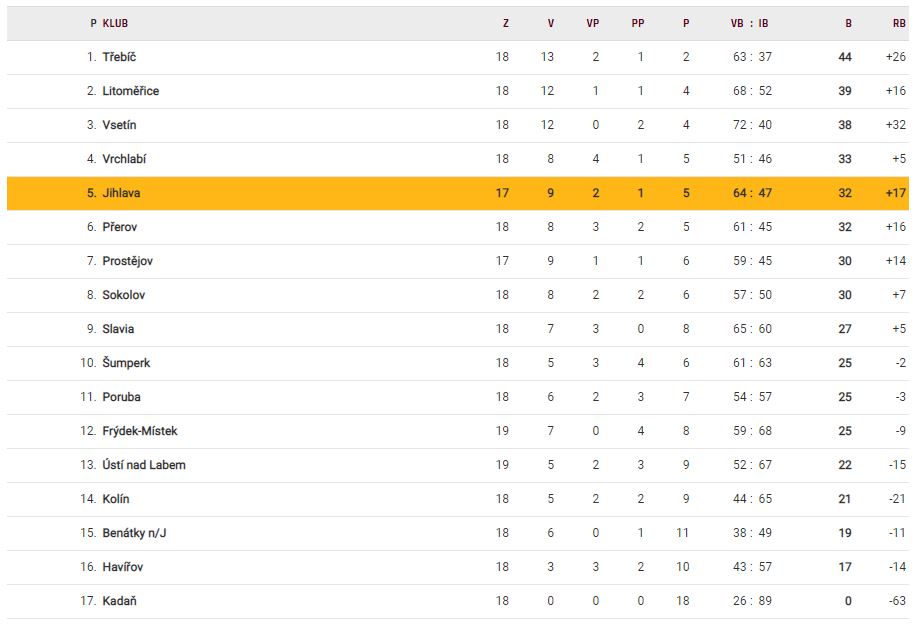Select Vsetín in the standings
This screenshot has width=918, height=625.
click(x=119, y=125)
